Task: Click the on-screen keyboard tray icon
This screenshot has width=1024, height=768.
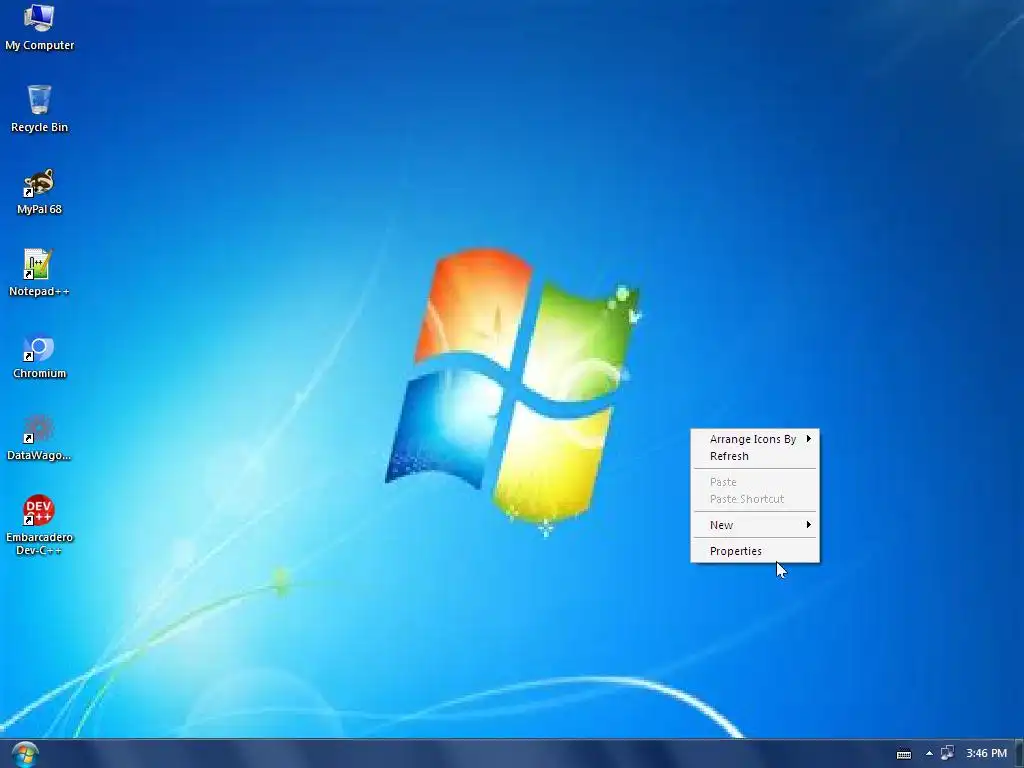Action: (904, 754)
